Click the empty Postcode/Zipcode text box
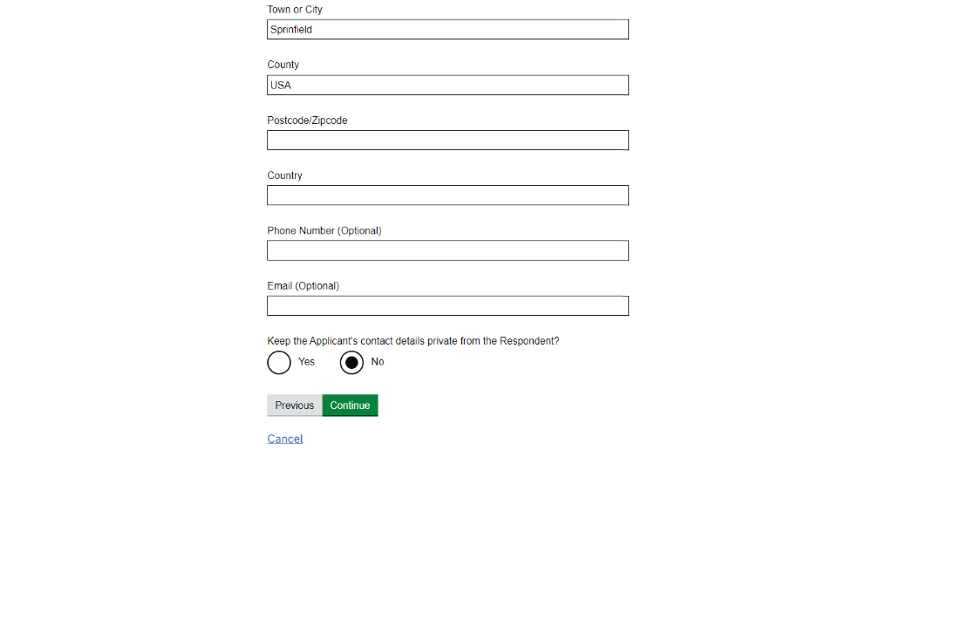This screenshot has height=640, width=960. point(447,140)
